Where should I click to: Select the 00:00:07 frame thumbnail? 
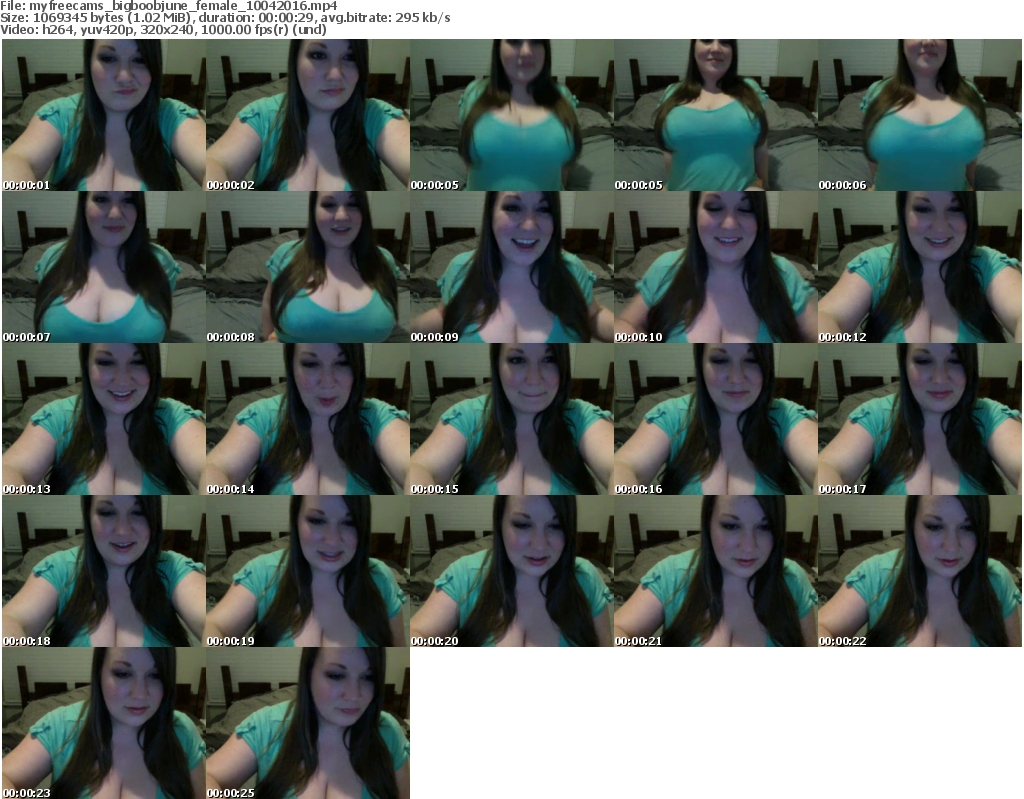[103, 267]
